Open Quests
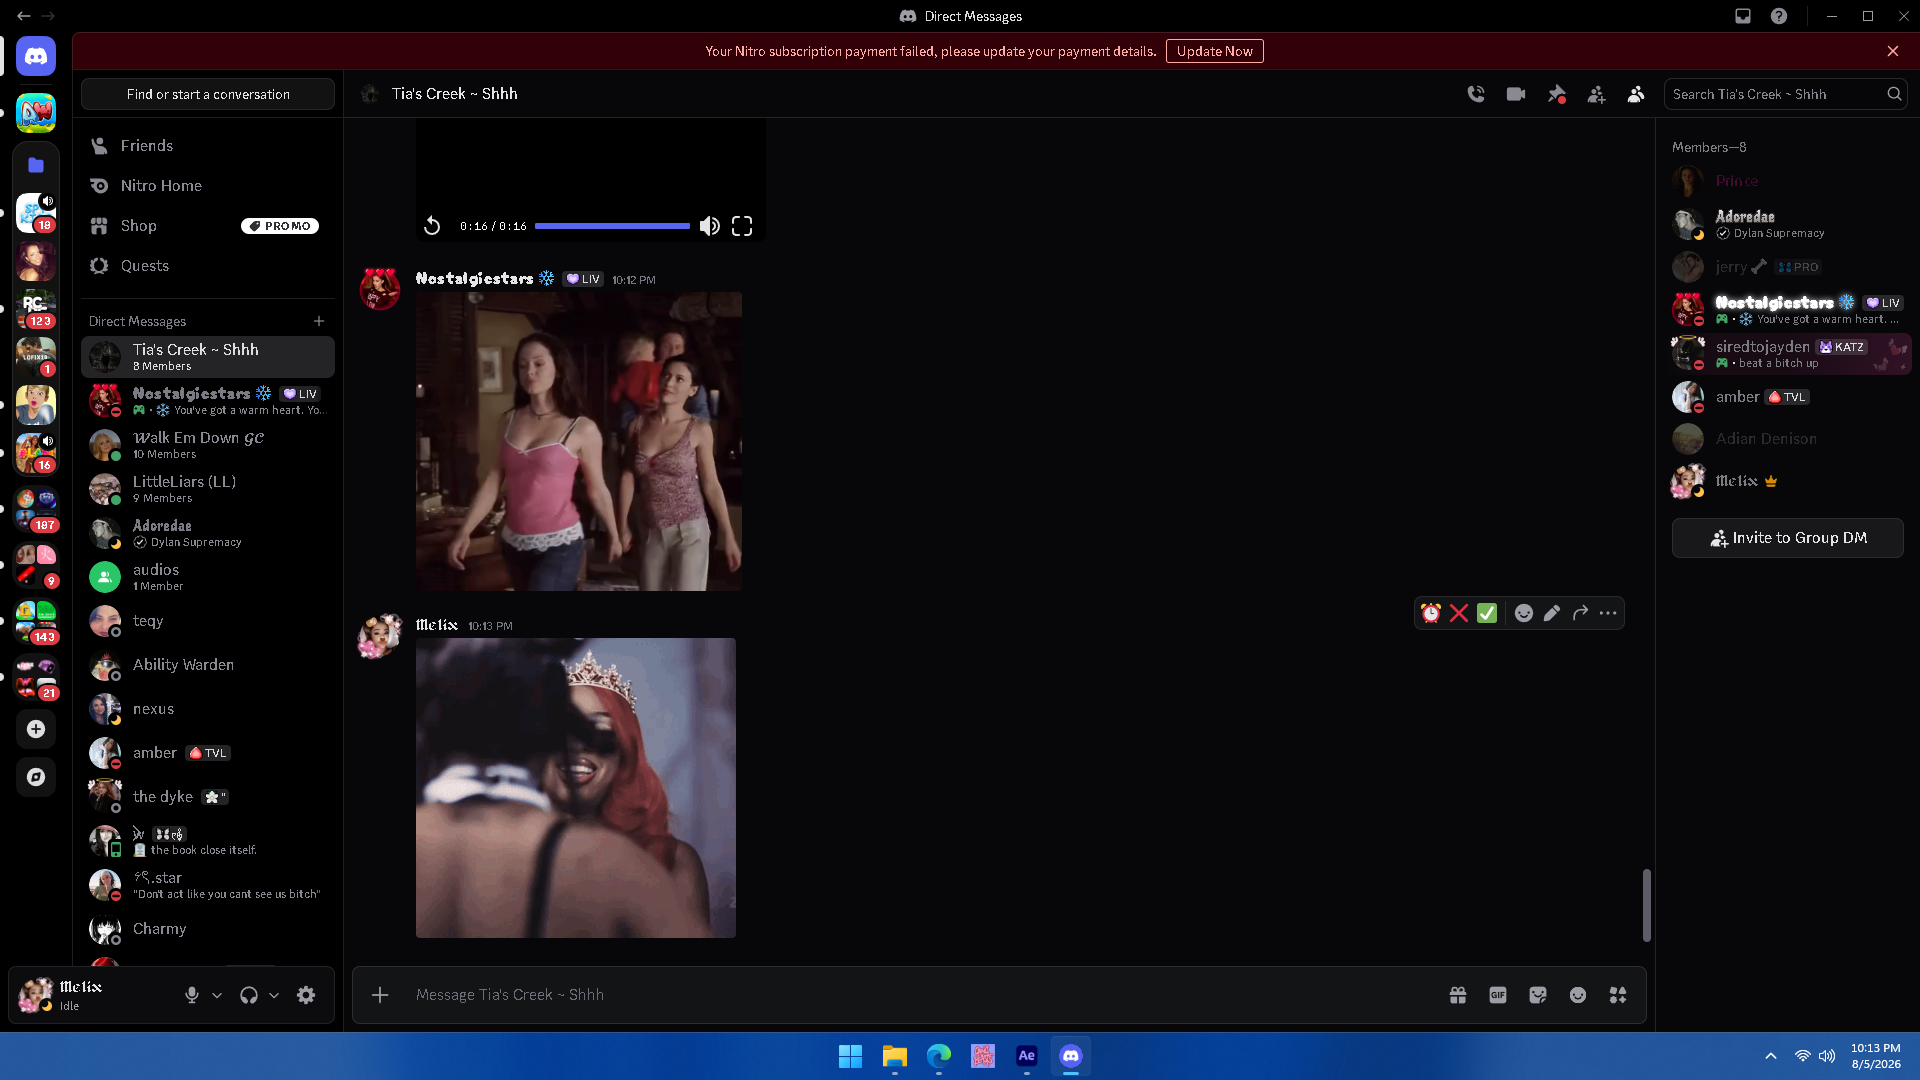Screen dimensions: 1920x1080 click(x=208, y=266)
